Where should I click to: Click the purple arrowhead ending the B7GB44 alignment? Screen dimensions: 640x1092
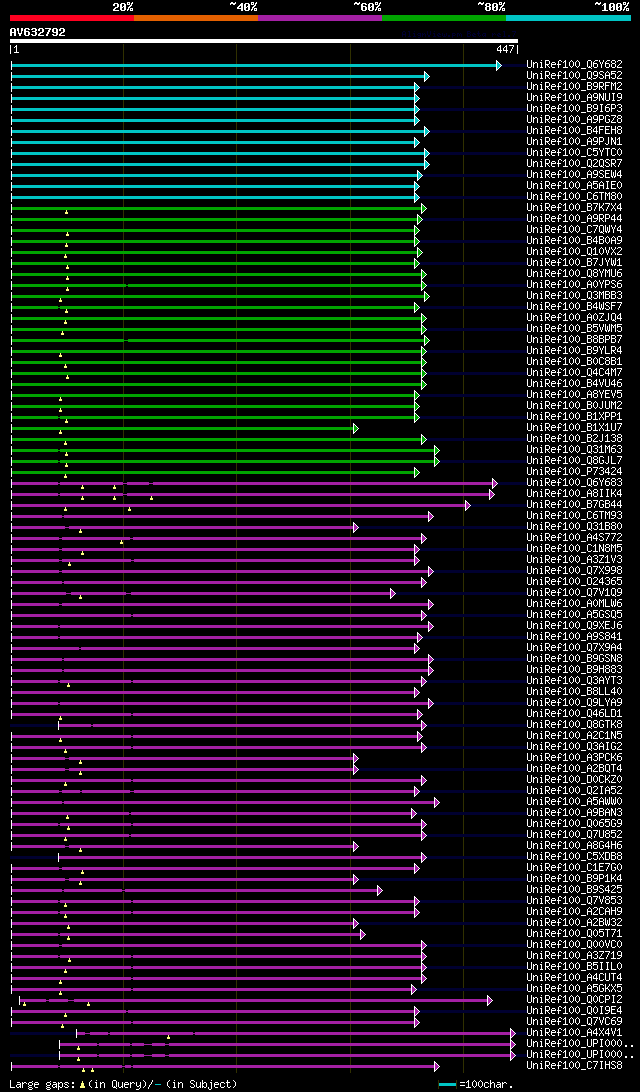pyautogui.click(x=467, y=505)
